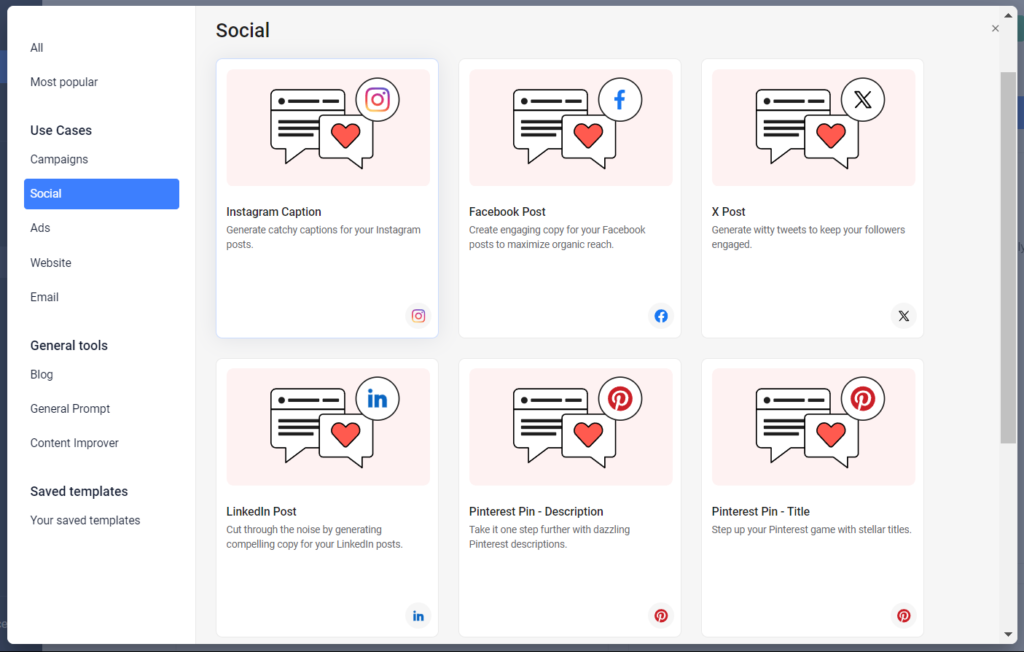Close the template dialog with the X button
This screenshot has width=1024, height=652.
(x=995, y=28)
